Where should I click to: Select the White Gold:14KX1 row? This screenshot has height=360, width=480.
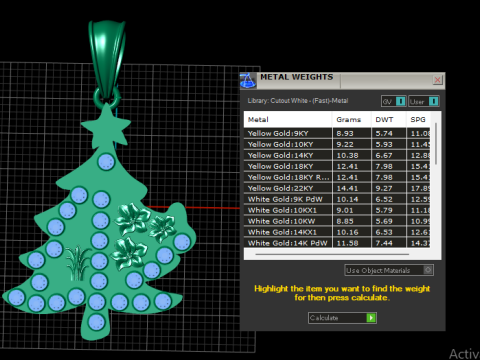(x=337, y=232)
